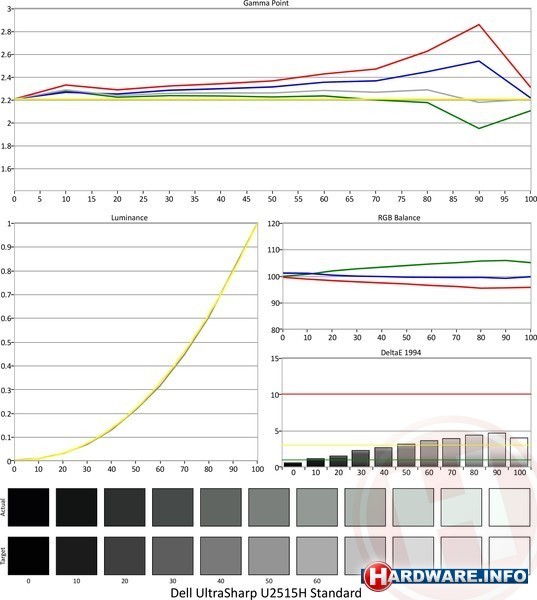Click the RGB Balance chart title
This screenshot has width=537, height=600.
coord(399,218)
